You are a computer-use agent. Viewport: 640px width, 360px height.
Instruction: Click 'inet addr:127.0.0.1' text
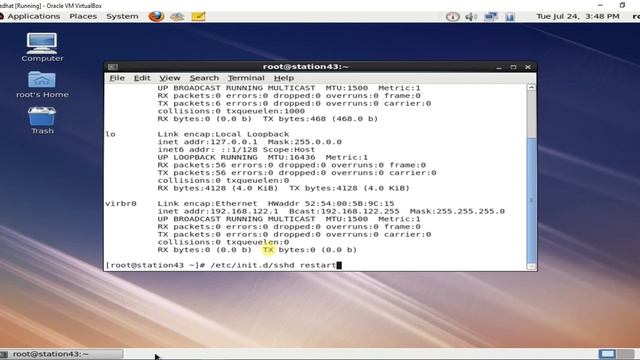[208, 142]
